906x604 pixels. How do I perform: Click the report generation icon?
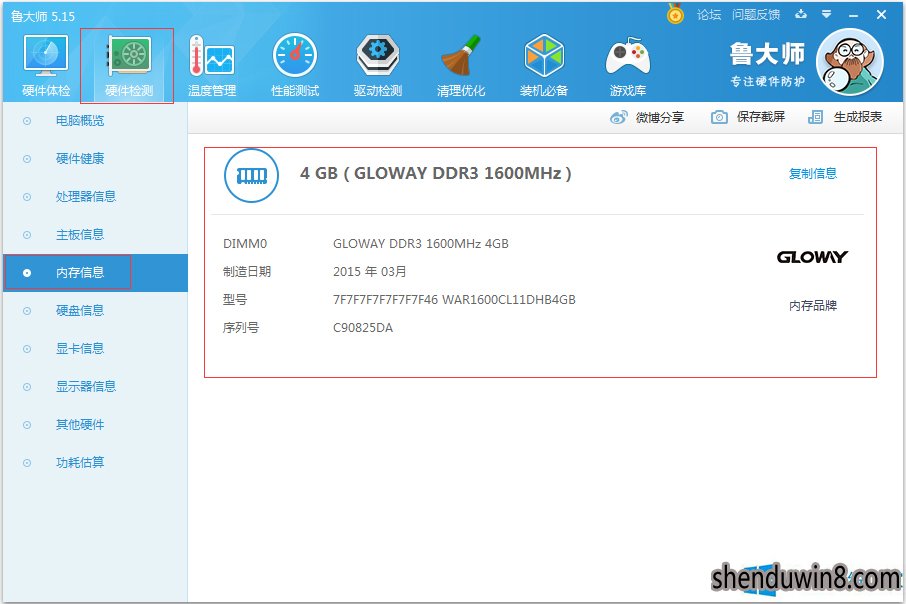pyautogui.click(x=815, y=117)
